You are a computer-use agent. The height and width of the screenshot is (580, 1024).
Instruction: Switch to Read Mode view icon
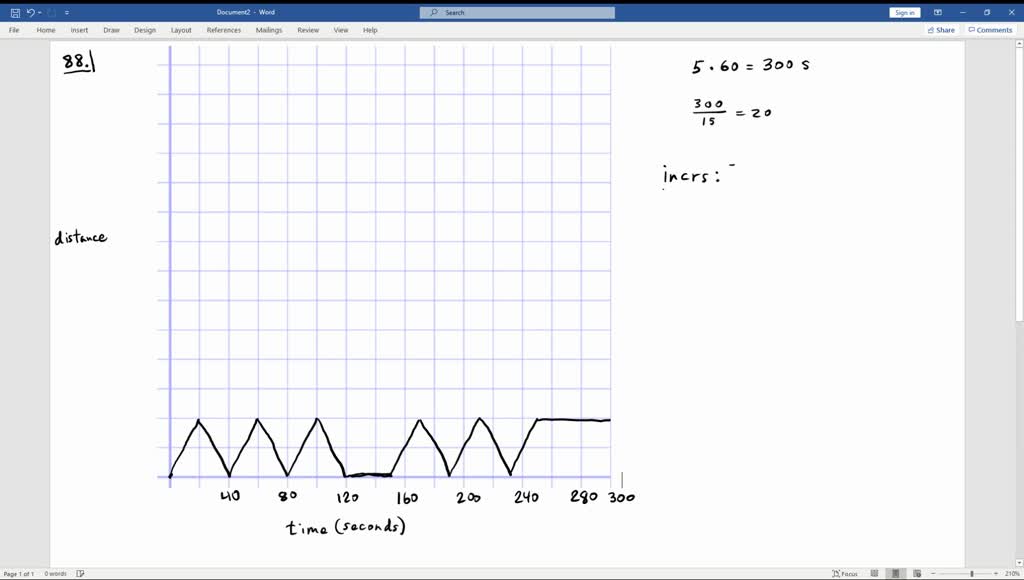[x=874, y=572]
